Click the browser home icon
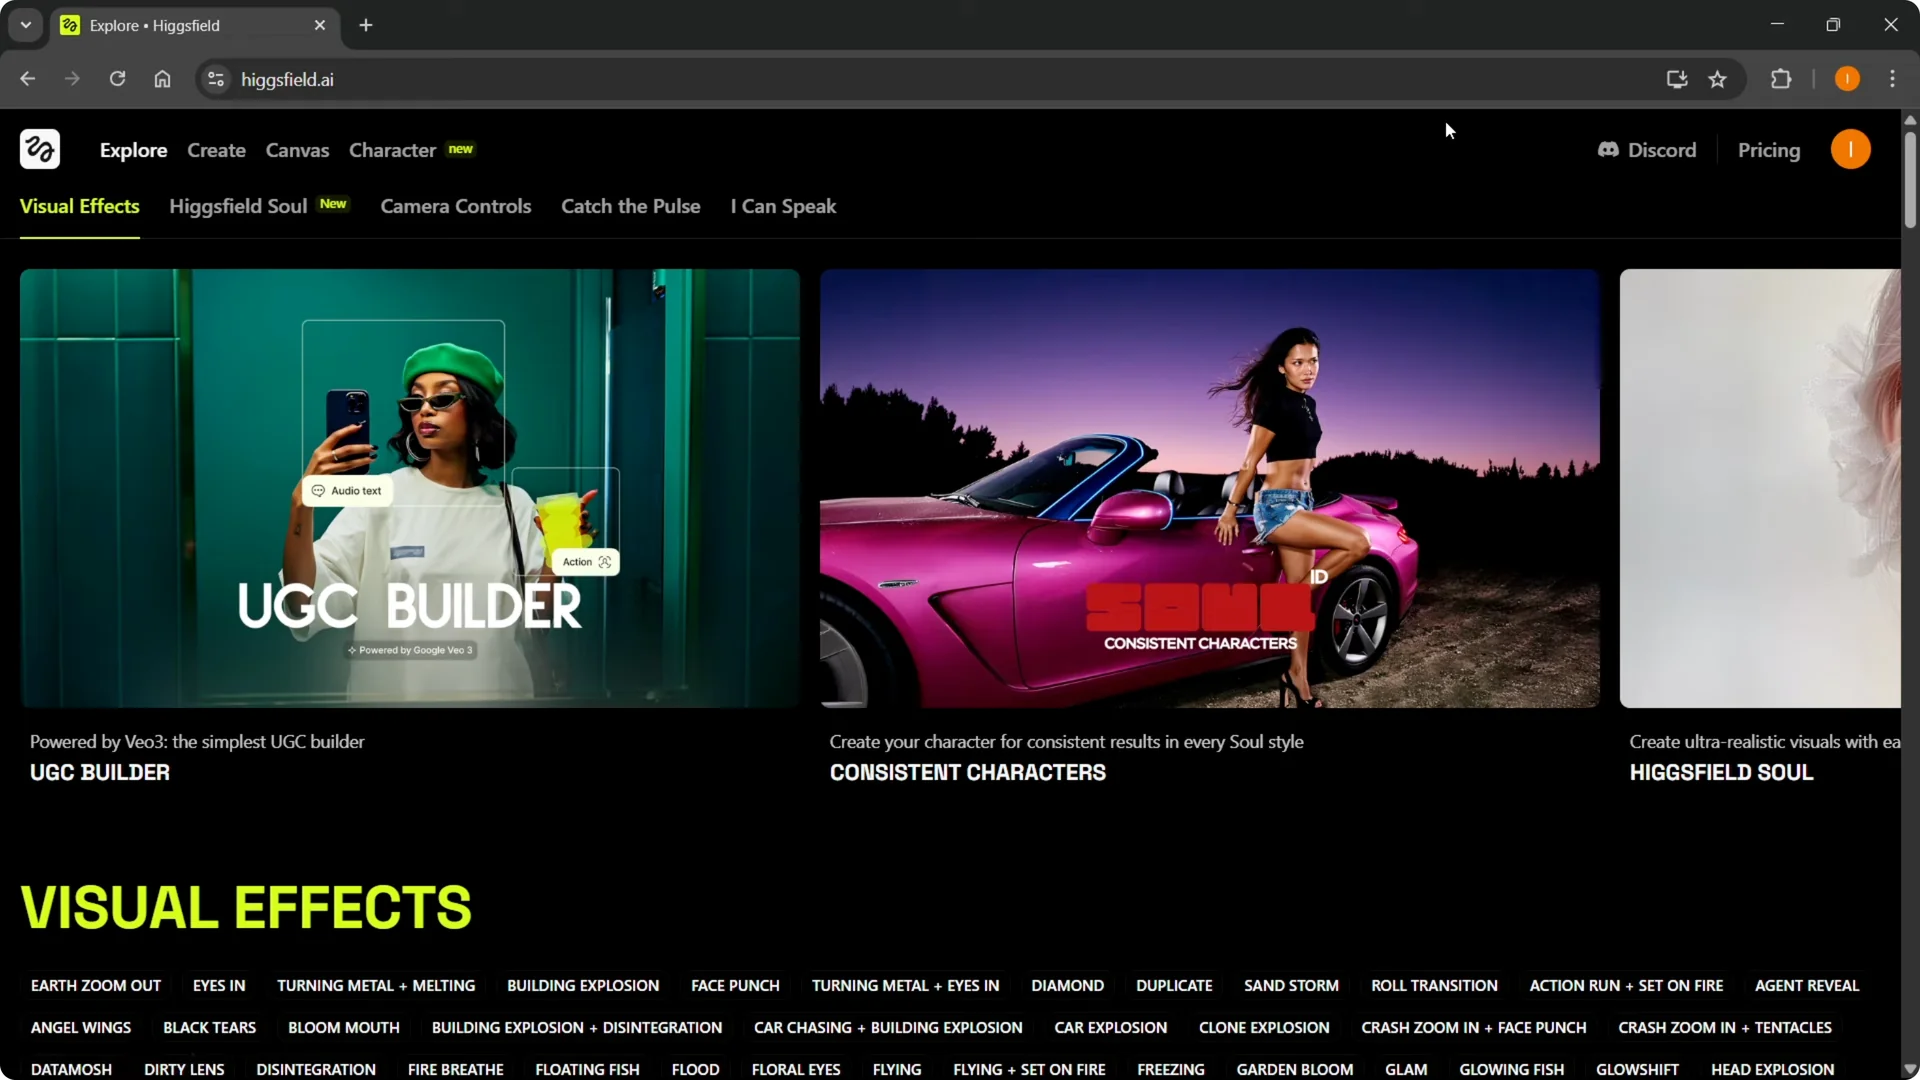The height and width of the screenshot is (1080, 1920). [x=162, y=79]
